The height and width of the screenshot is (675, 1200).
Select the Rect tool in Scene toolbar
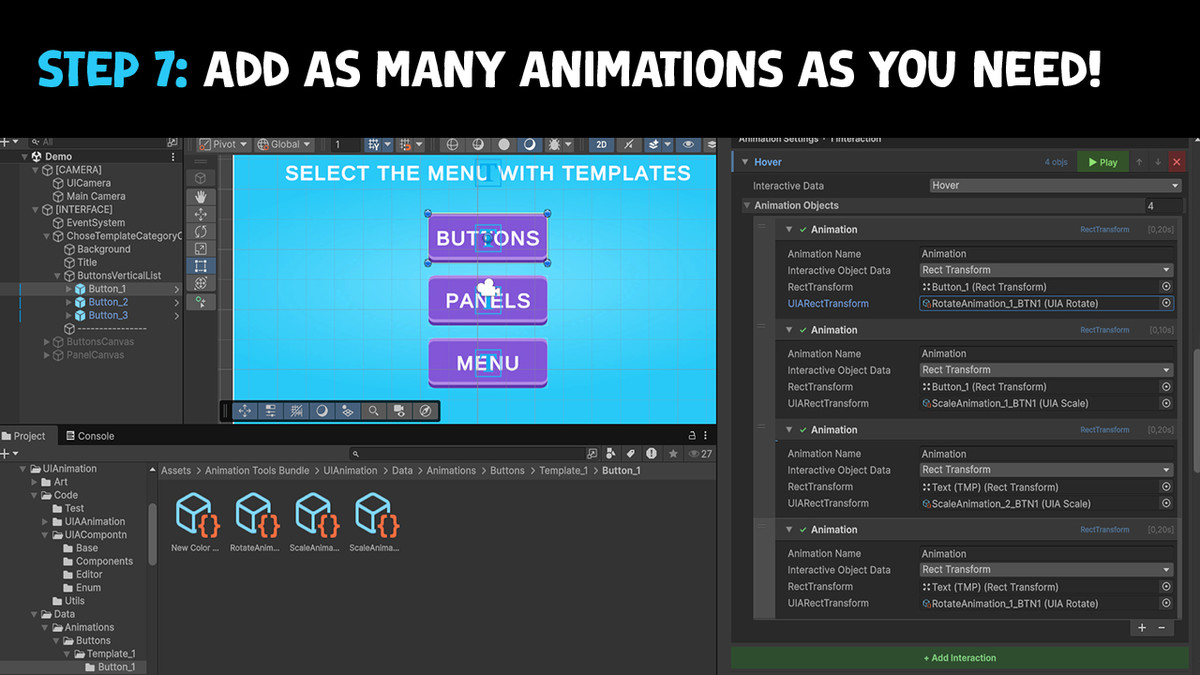201,266
